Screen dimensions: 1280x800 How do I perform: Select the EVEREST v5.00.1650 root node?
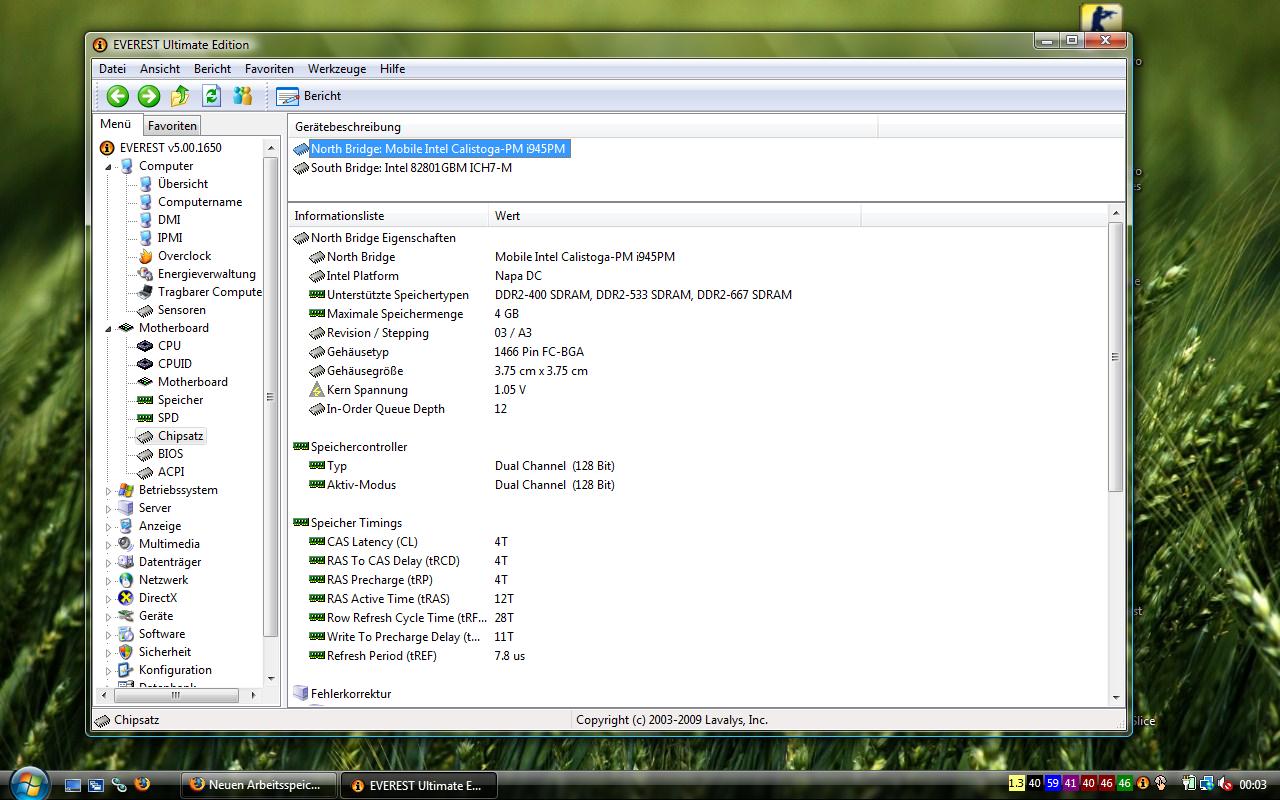click(170, 148)
